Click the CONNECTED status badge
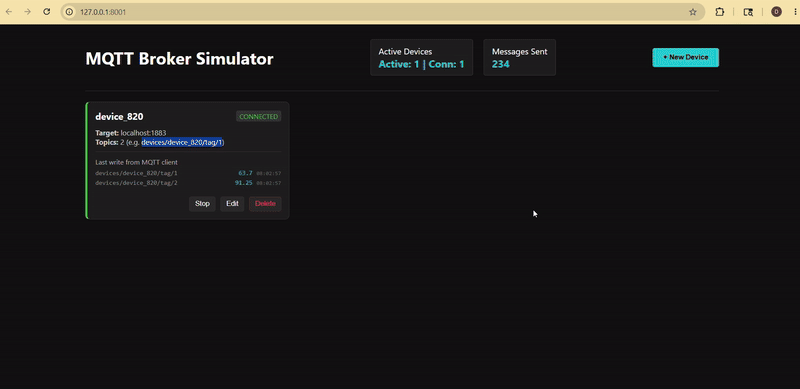This screenshot has height=389, width=800. click(259, 117)
